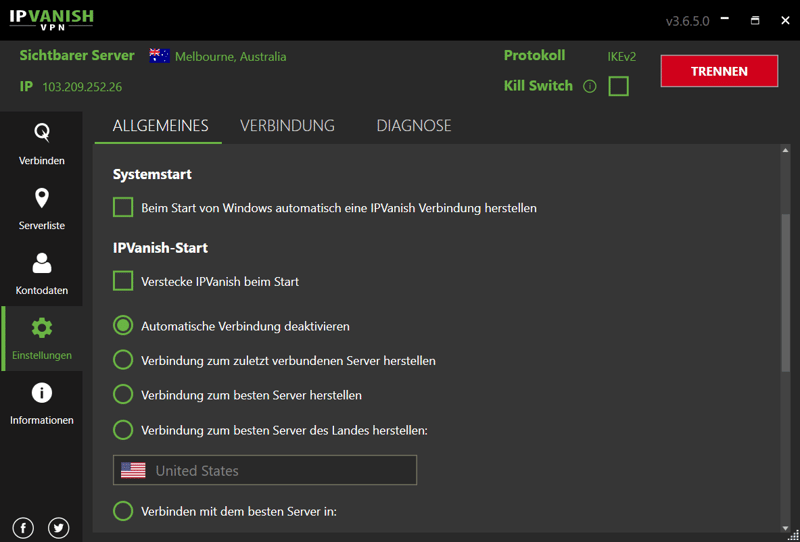Image resolution: width=800 pixels, height=542 pixels.
Task: Click the Melbourne, Australia server text
Action: [x=231, y=57]
